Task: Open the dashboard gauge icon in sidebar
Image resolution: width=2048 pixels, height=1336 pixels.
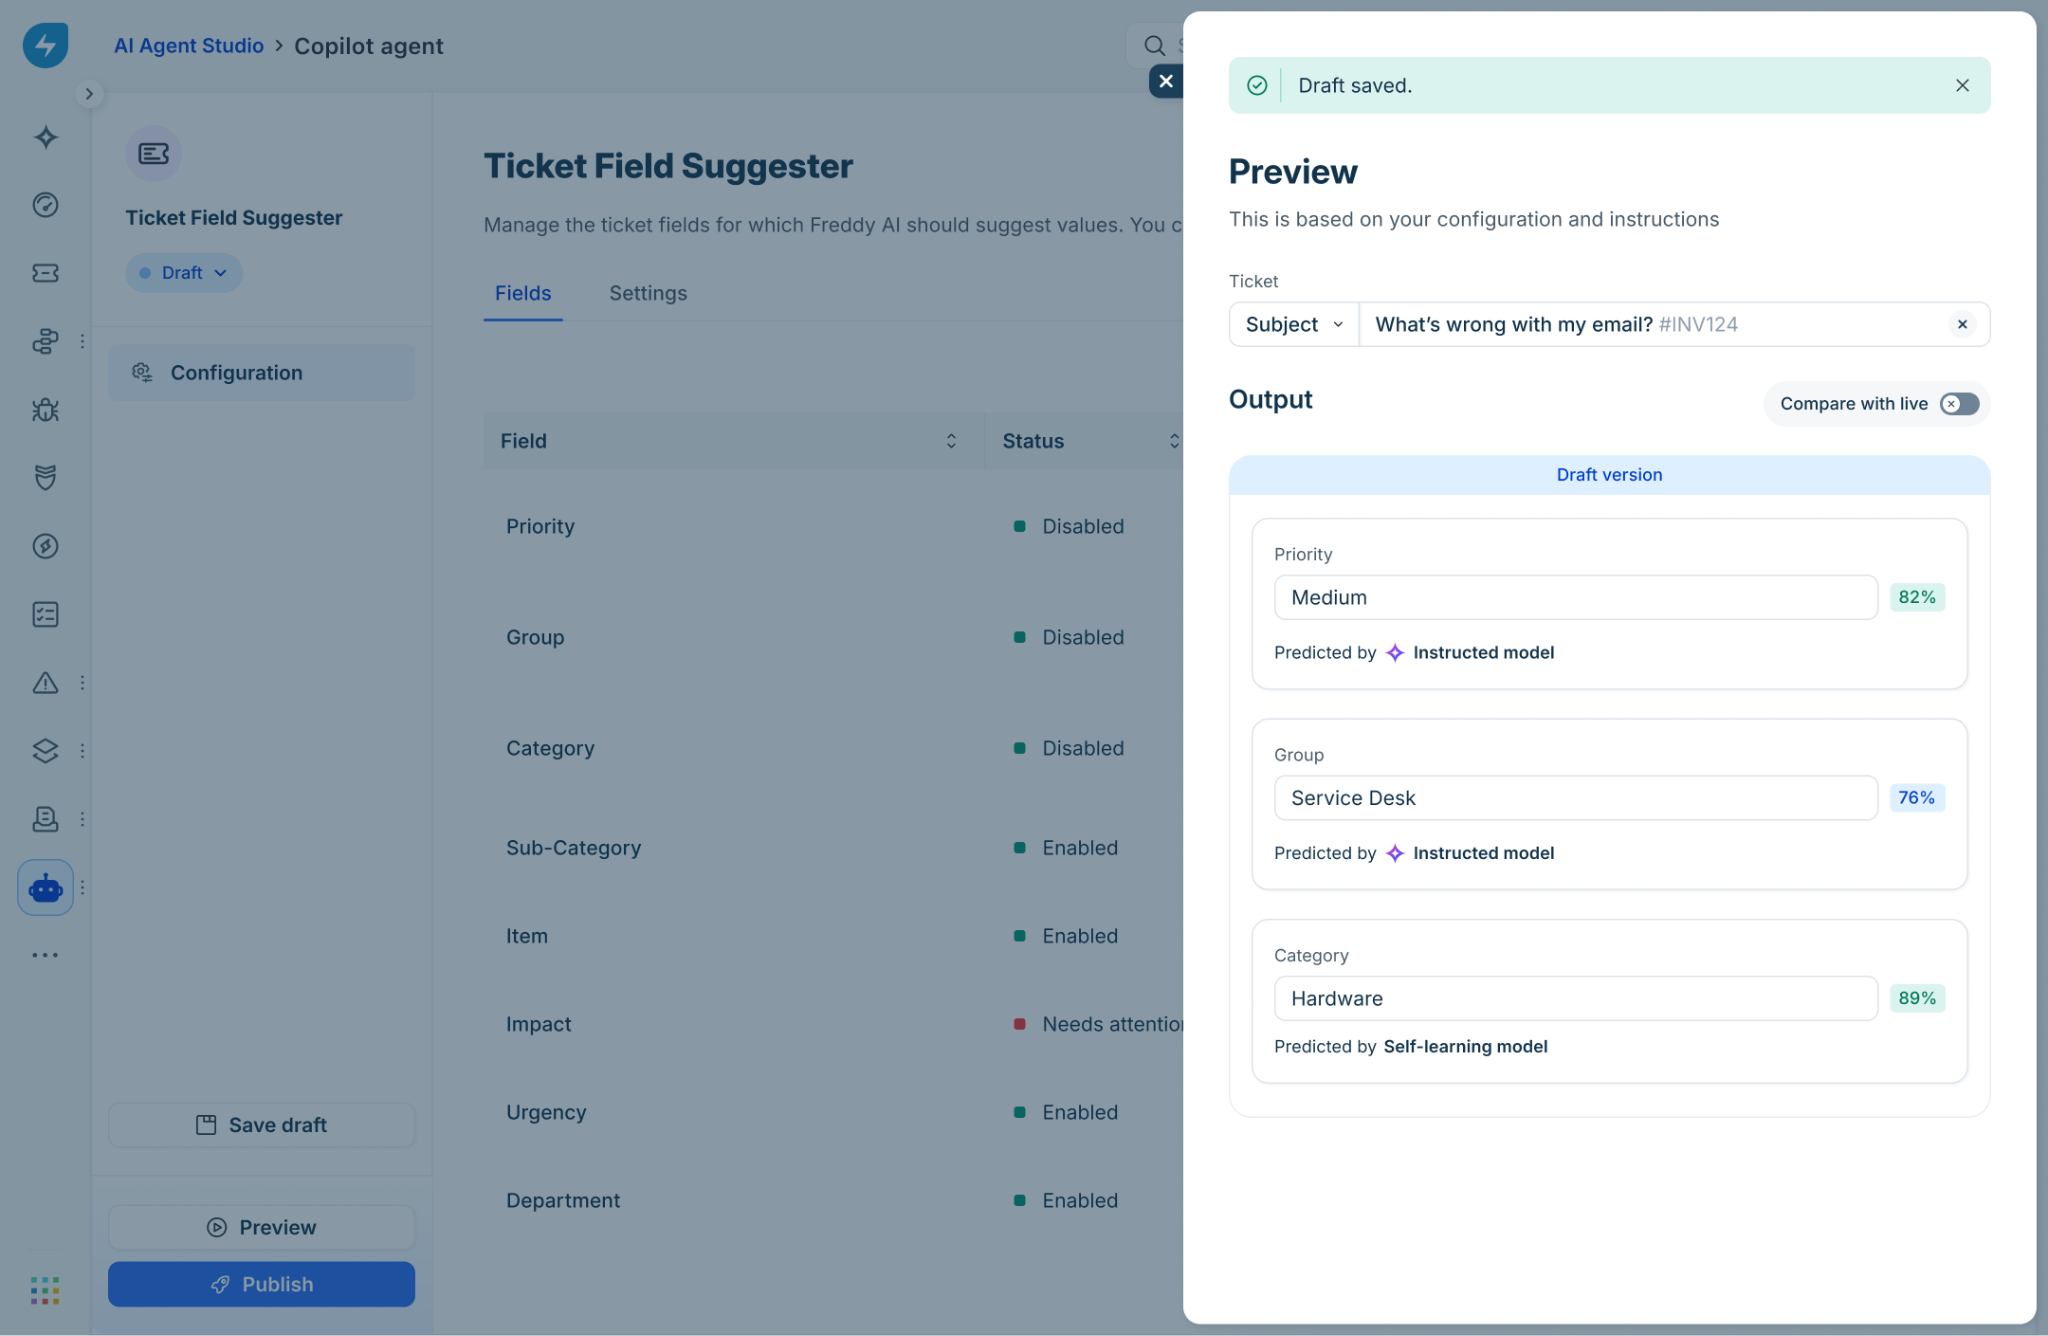Action: pos(45,205)
